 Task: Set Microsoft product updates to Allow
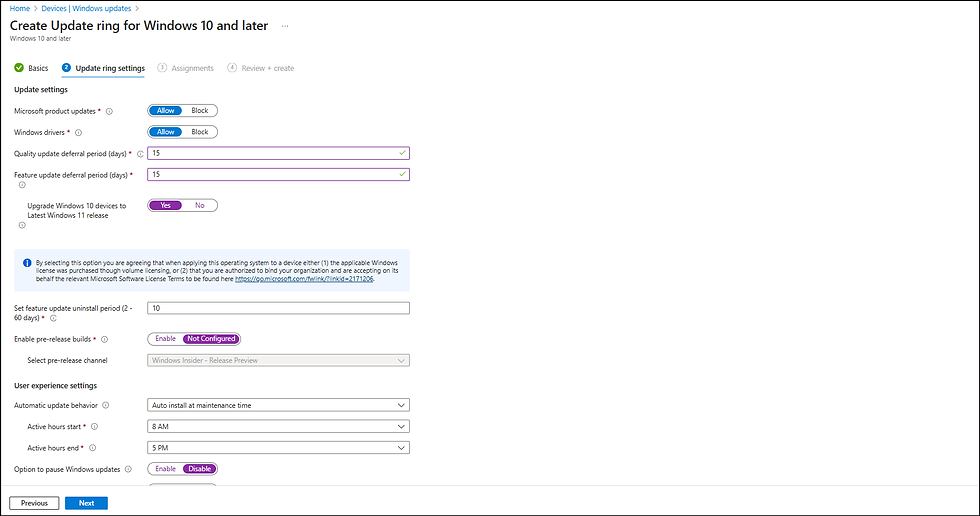166,111
